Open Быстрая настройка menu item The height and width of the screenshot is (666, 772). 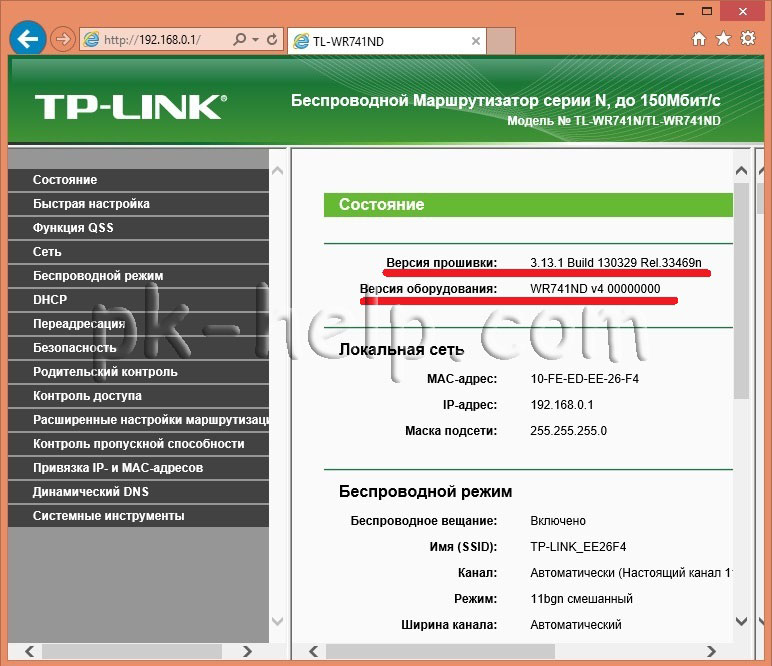[138, 204]
